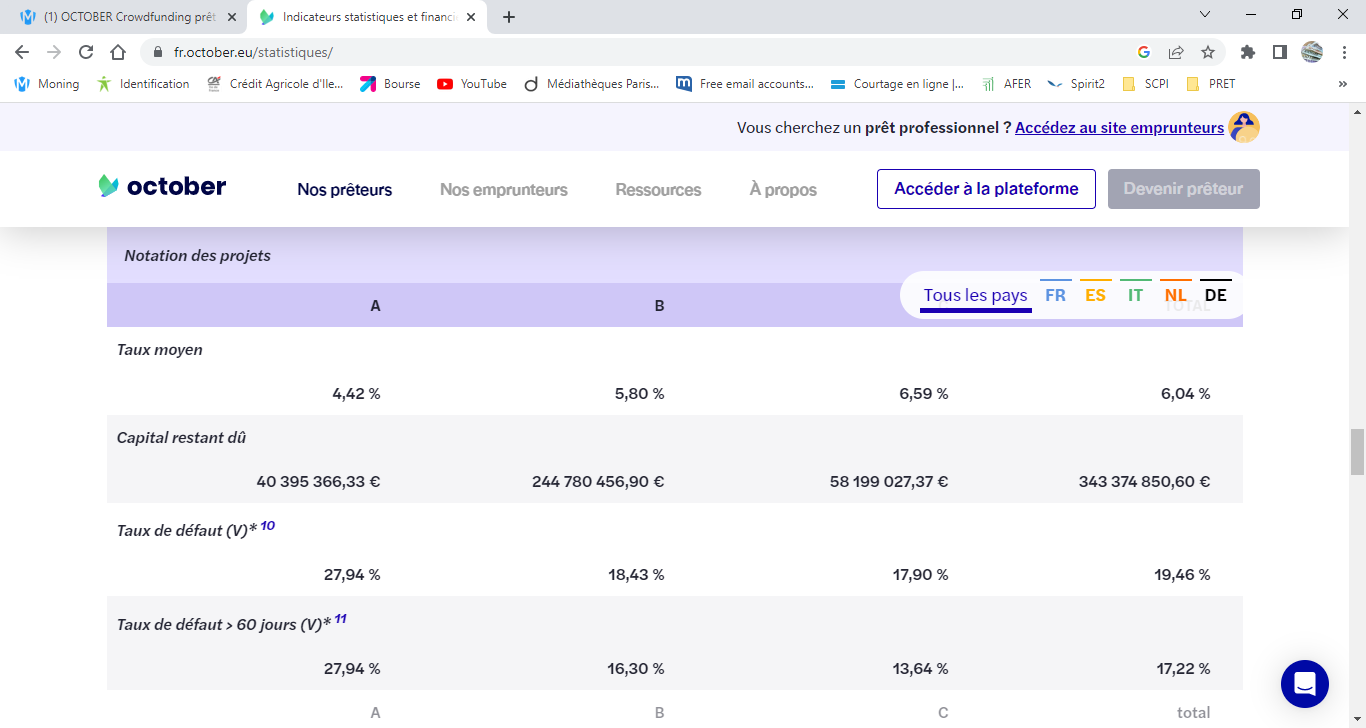Click the page vertical scrollbar thumb
Image resolution: width=1366 pixels, height=728 pixels.
pyautogui.click(x=1357, y=452)
